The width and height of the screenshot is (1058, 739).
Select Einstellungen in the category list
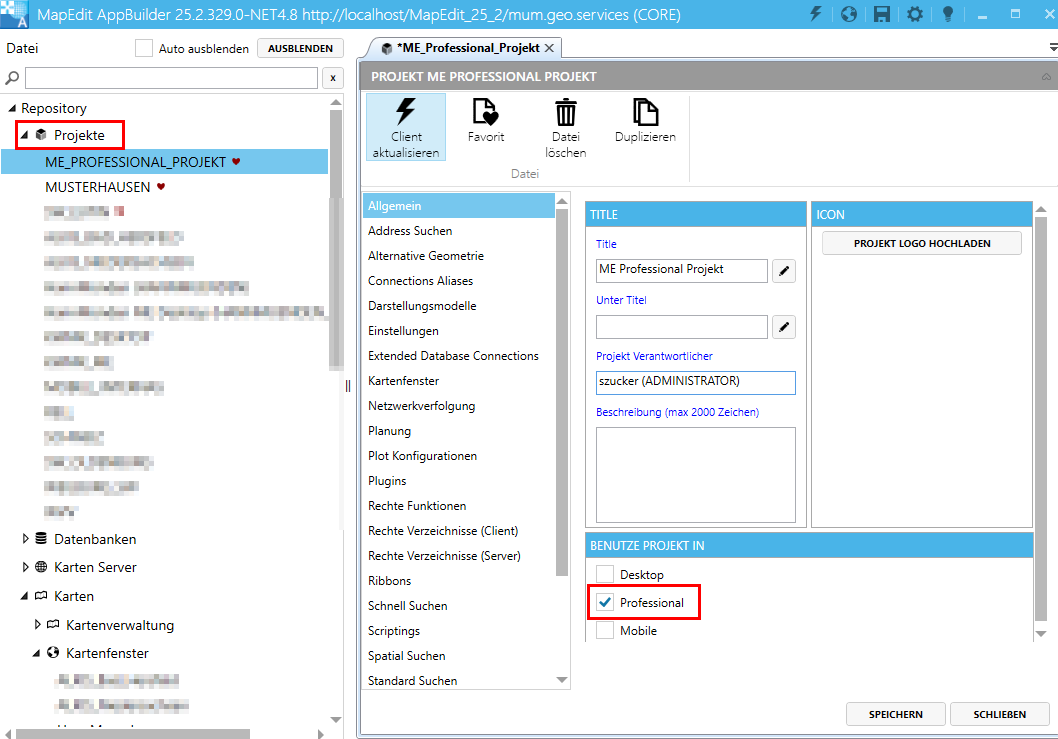point(403,331)
